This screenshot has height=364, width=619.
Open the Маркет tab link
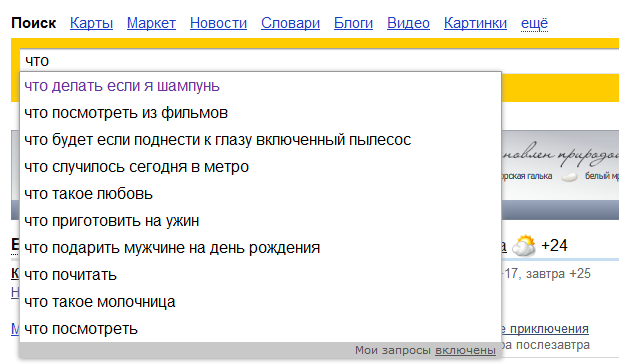(151, 23)
